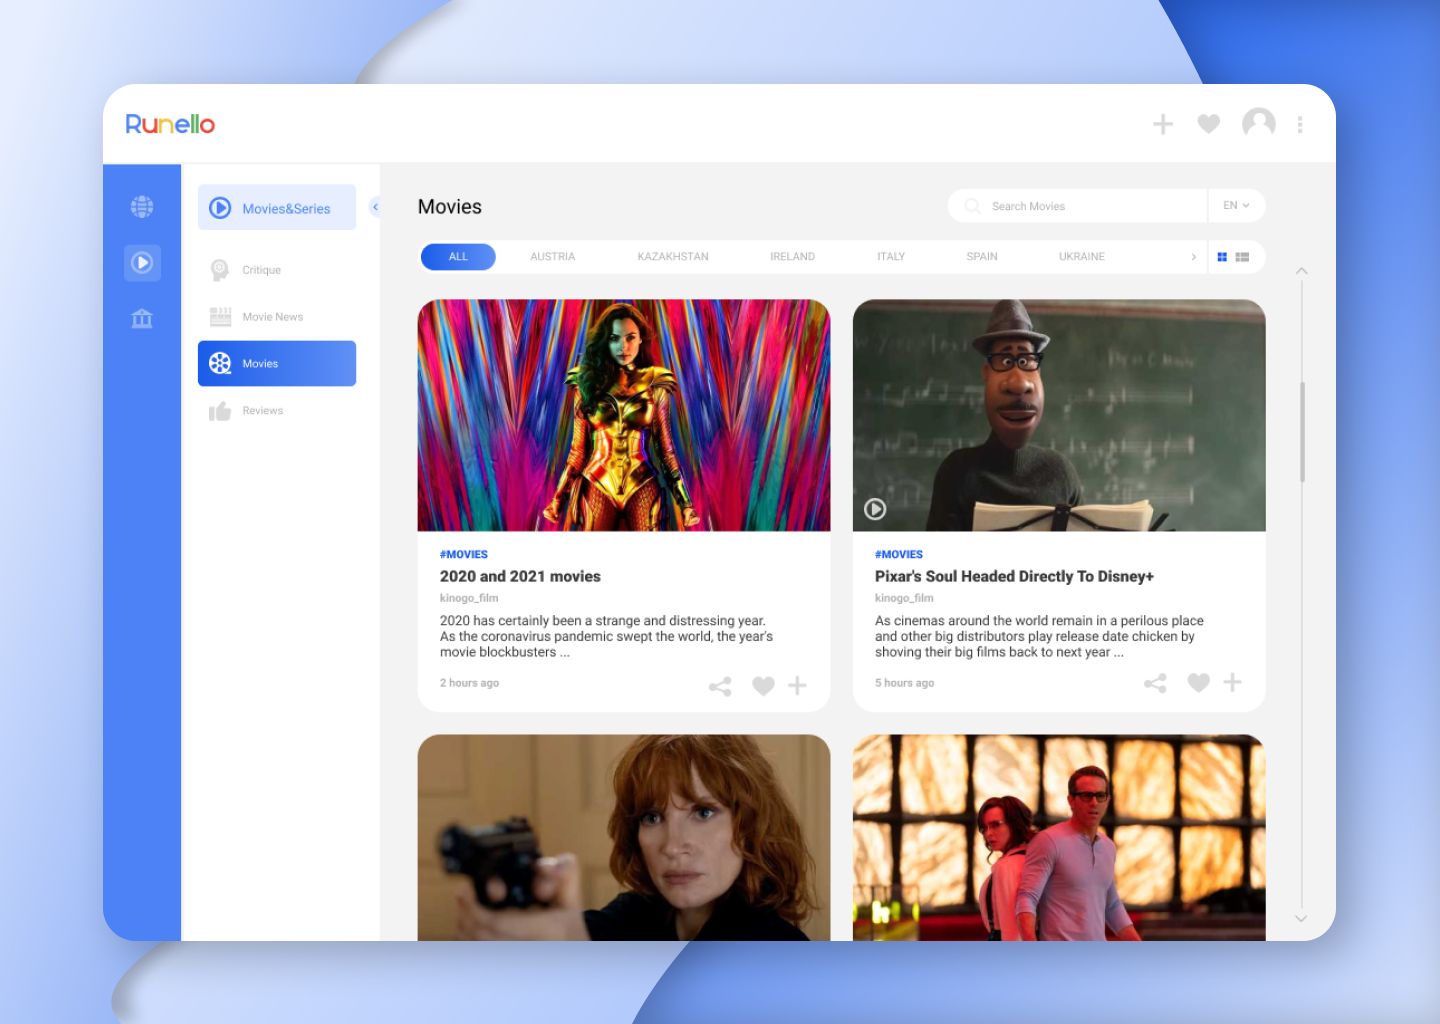Select Movies in the sidebar

pyautogui.click(x=277, y=363)
